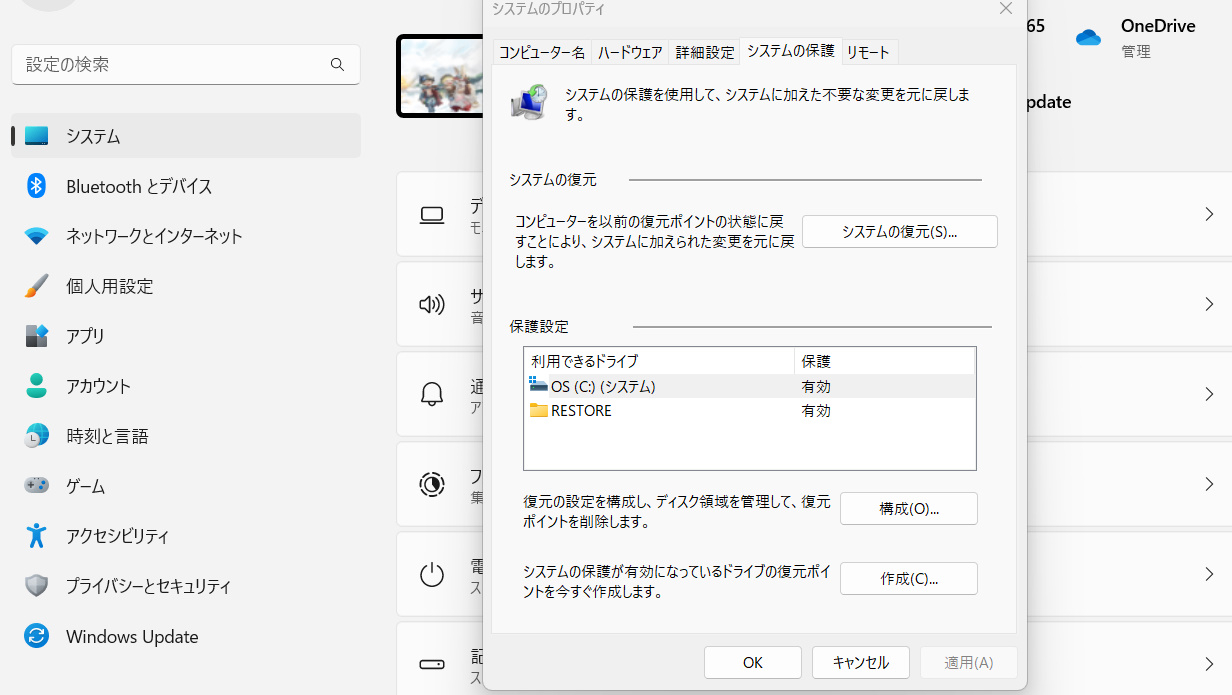Select the アクセシビリティ icon
Screen dimensions: 1232x695
pyautogui.click(x=37, y=536)
